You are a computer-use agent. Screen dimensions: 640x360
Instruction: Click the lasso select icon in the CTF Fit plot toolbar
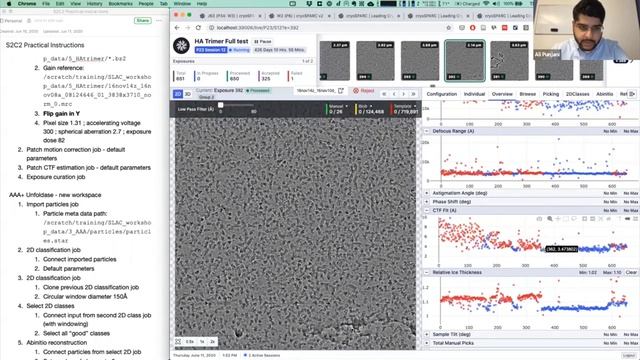[x=574, y=219]
